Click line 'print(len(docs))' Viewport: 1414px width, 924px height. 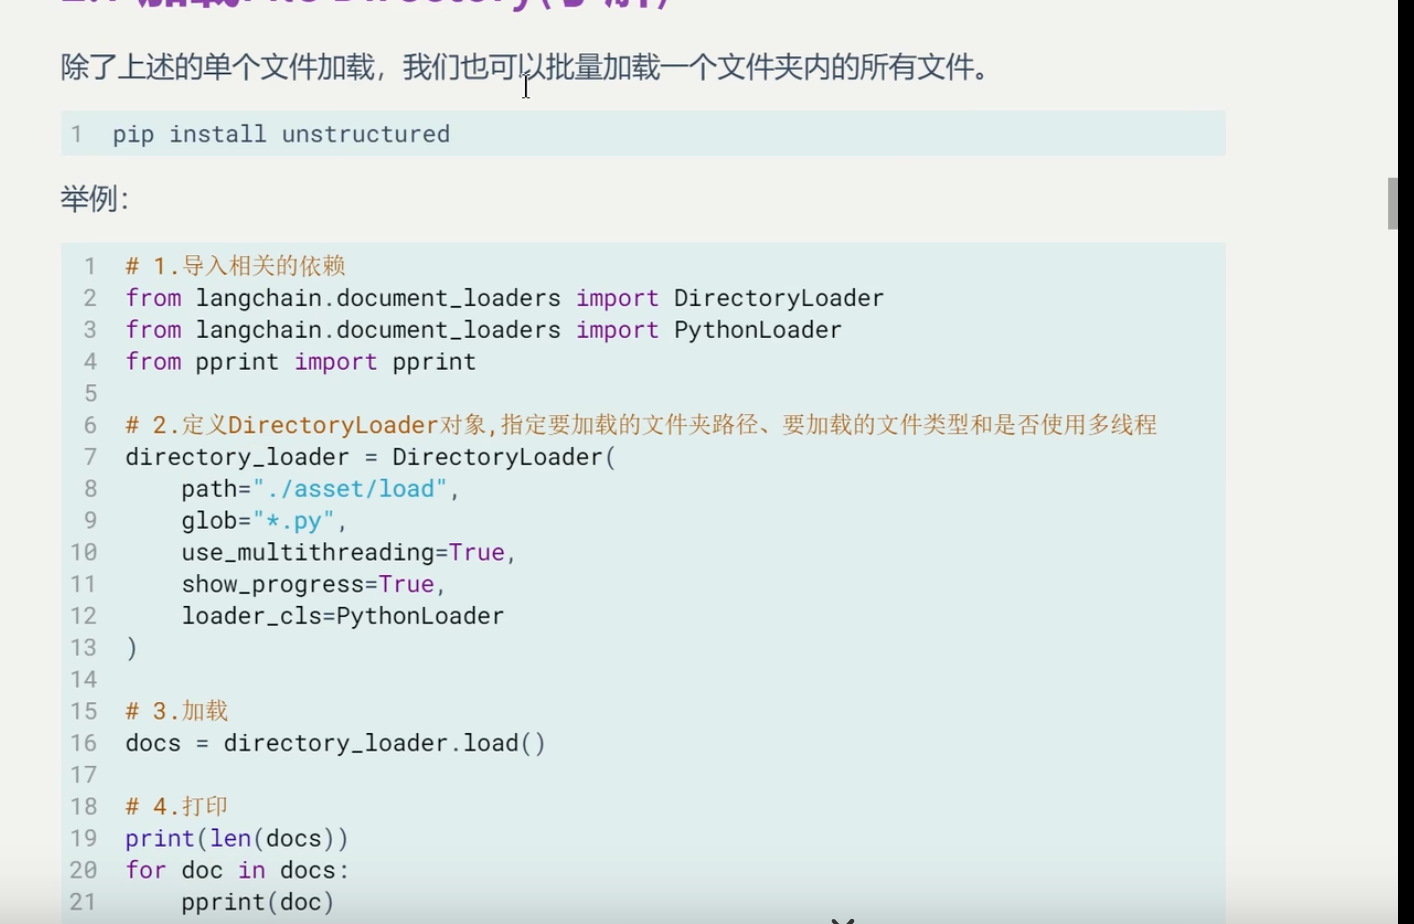pyautogui.click(x=237, y=839)
